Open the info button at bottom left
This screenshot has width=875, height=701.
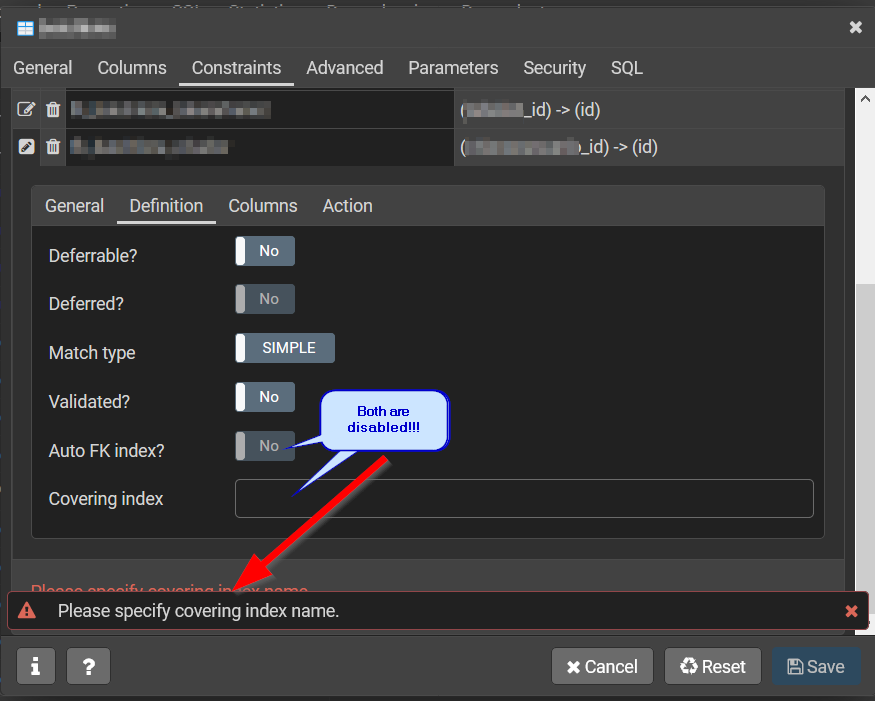pyautogui.click(x=36, y=666)
